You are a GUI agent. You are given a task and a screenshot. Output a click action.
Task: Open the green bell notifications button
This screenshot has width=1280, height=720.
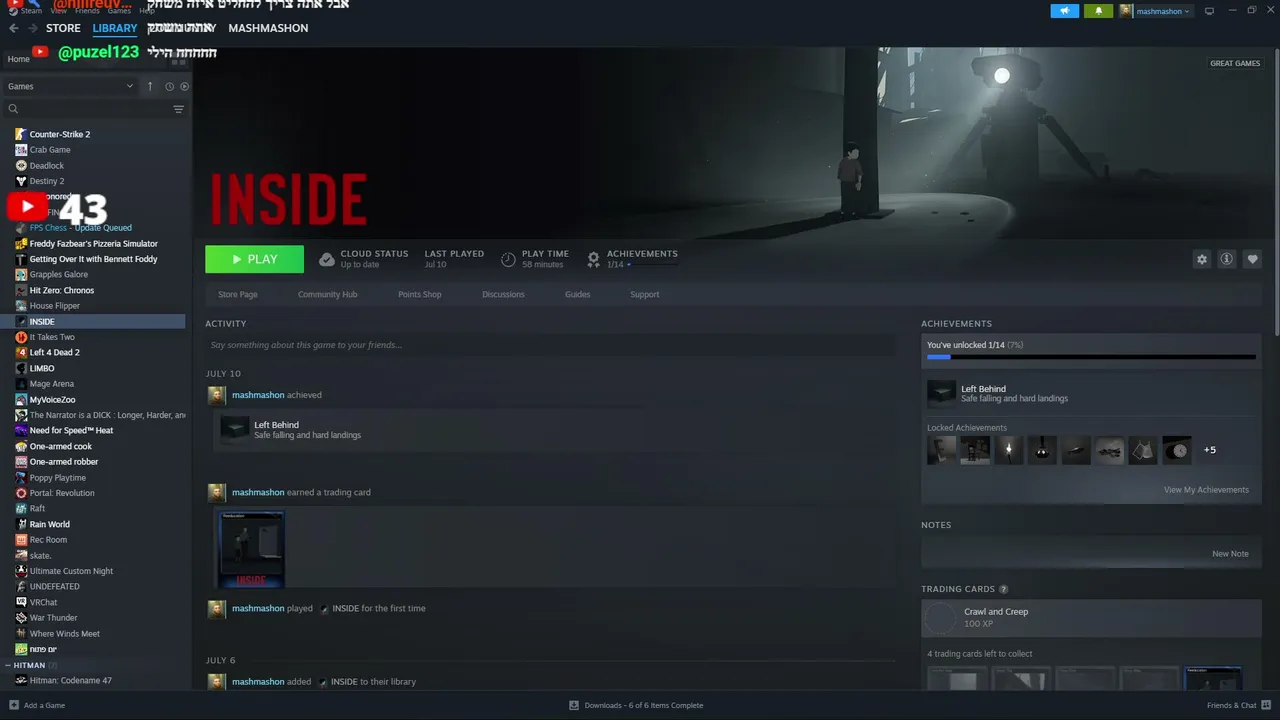pos(1098,11)
